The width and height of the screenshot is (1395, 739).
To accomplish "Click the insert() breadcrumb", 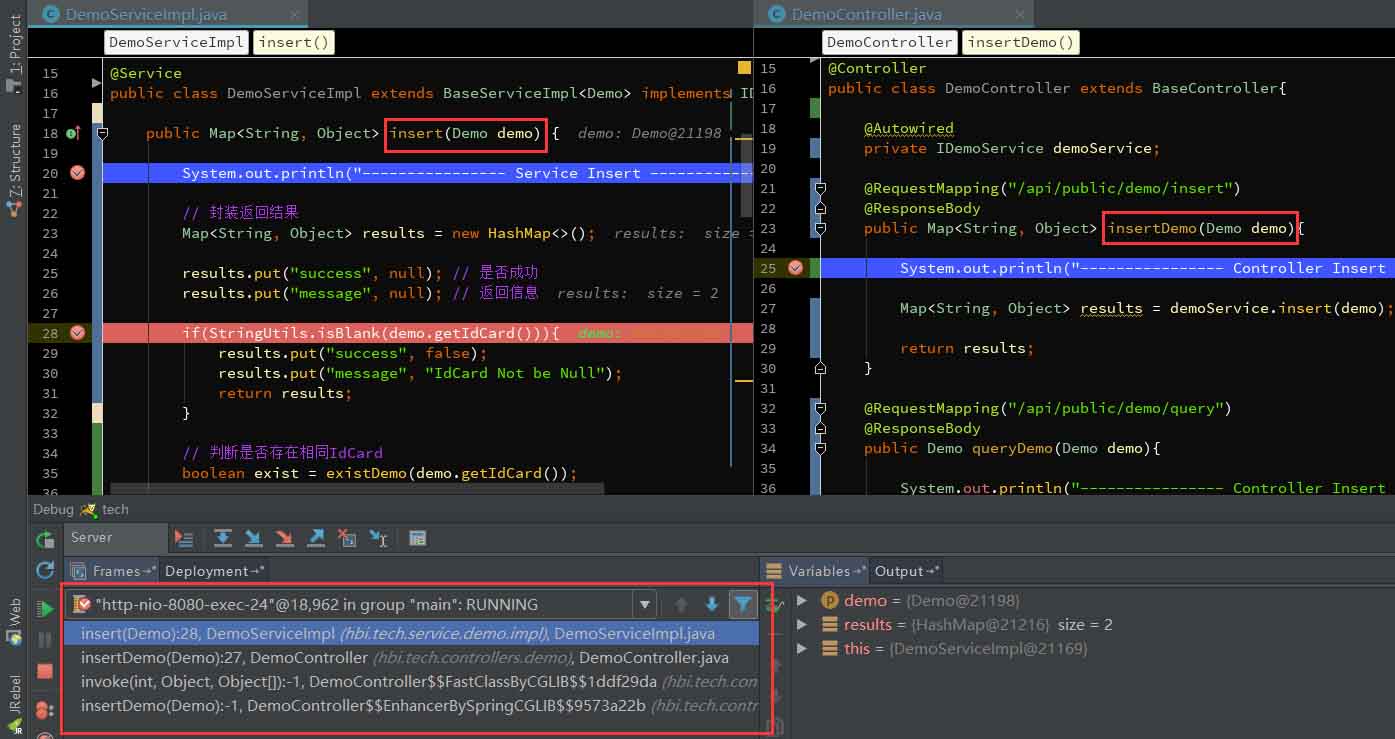I will (x=293, y=42).
